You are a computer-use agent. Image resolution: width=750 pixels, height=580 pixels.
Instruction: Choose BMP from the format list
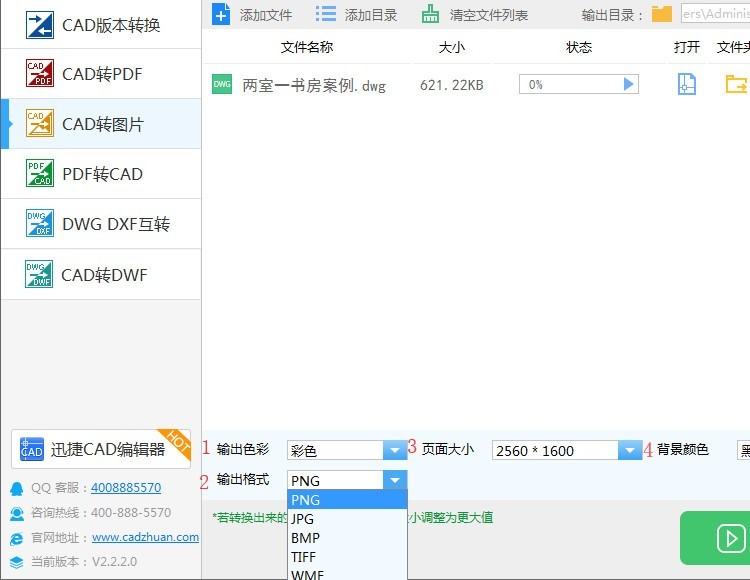348,538
